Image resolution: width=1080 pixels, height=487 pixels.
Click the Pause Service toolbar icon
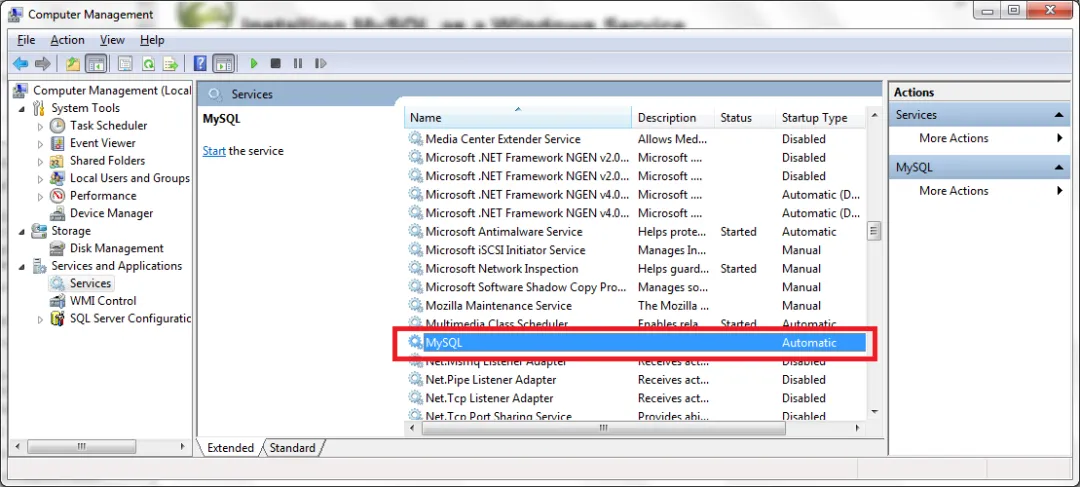point(298,63)
